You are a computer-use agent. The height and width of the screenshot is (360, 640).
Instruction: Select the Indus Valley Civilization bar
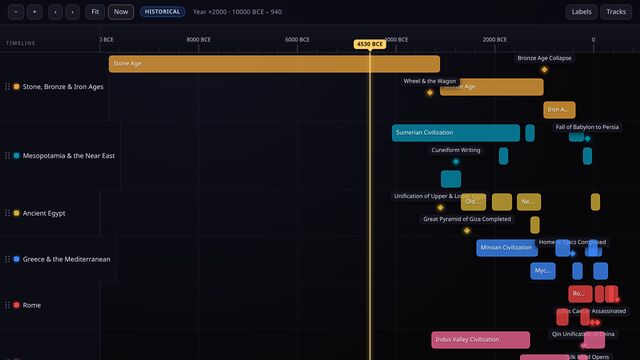click(x=480, y=340)
